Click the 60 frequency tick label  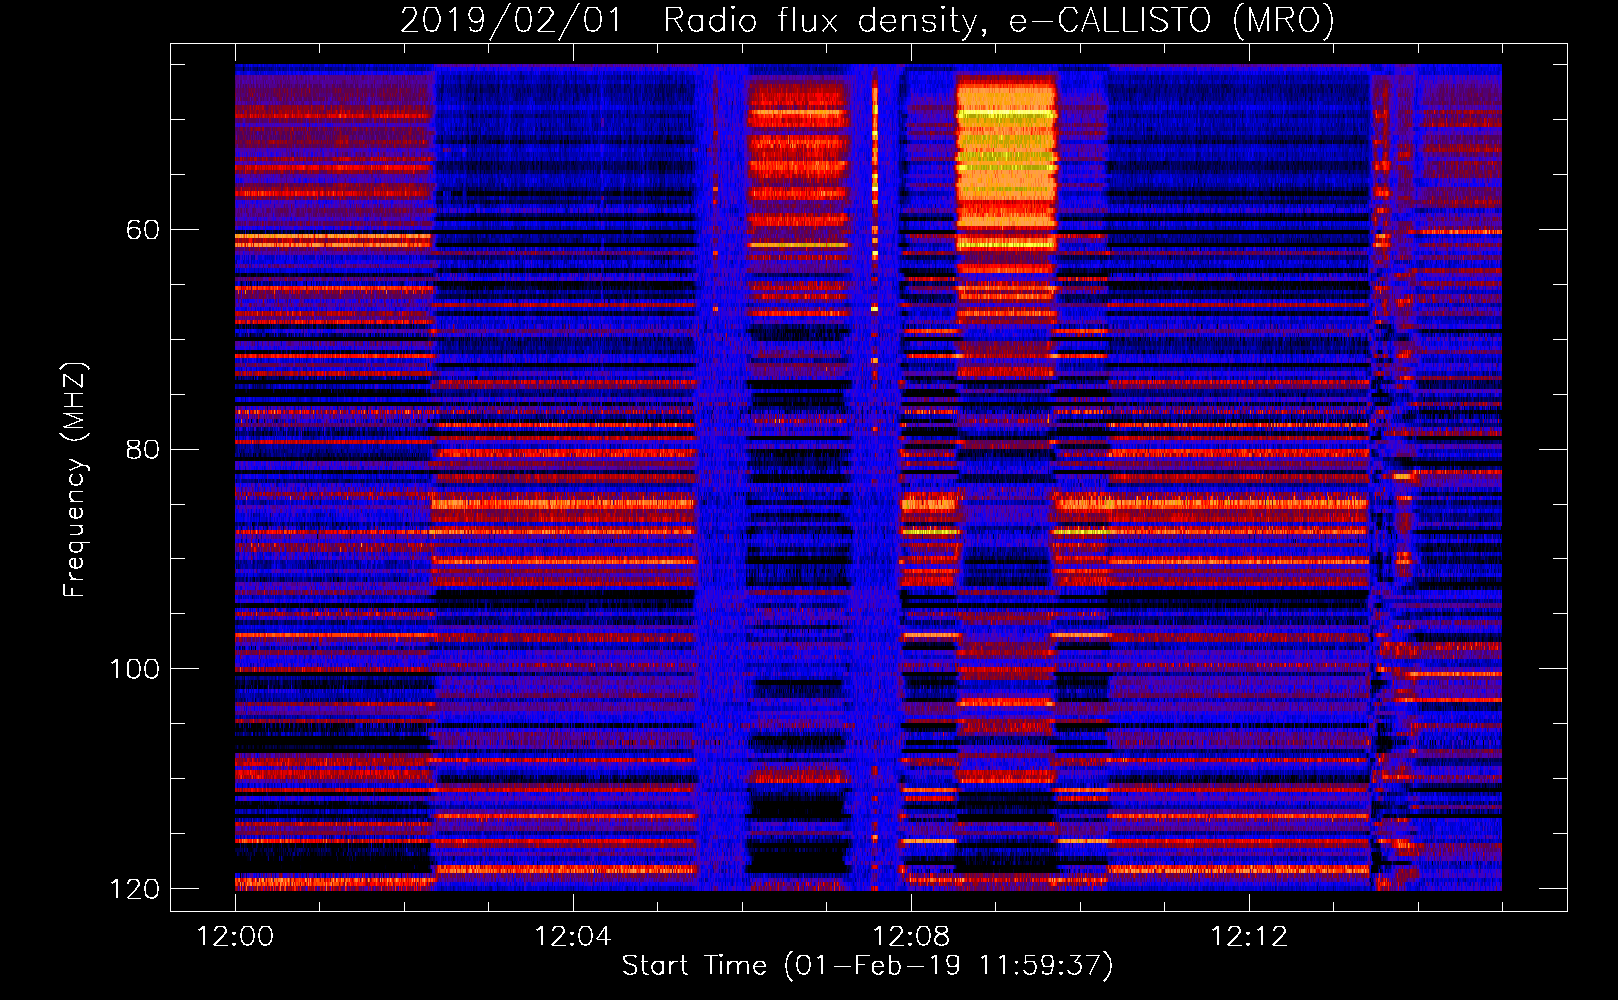[143, 230]
